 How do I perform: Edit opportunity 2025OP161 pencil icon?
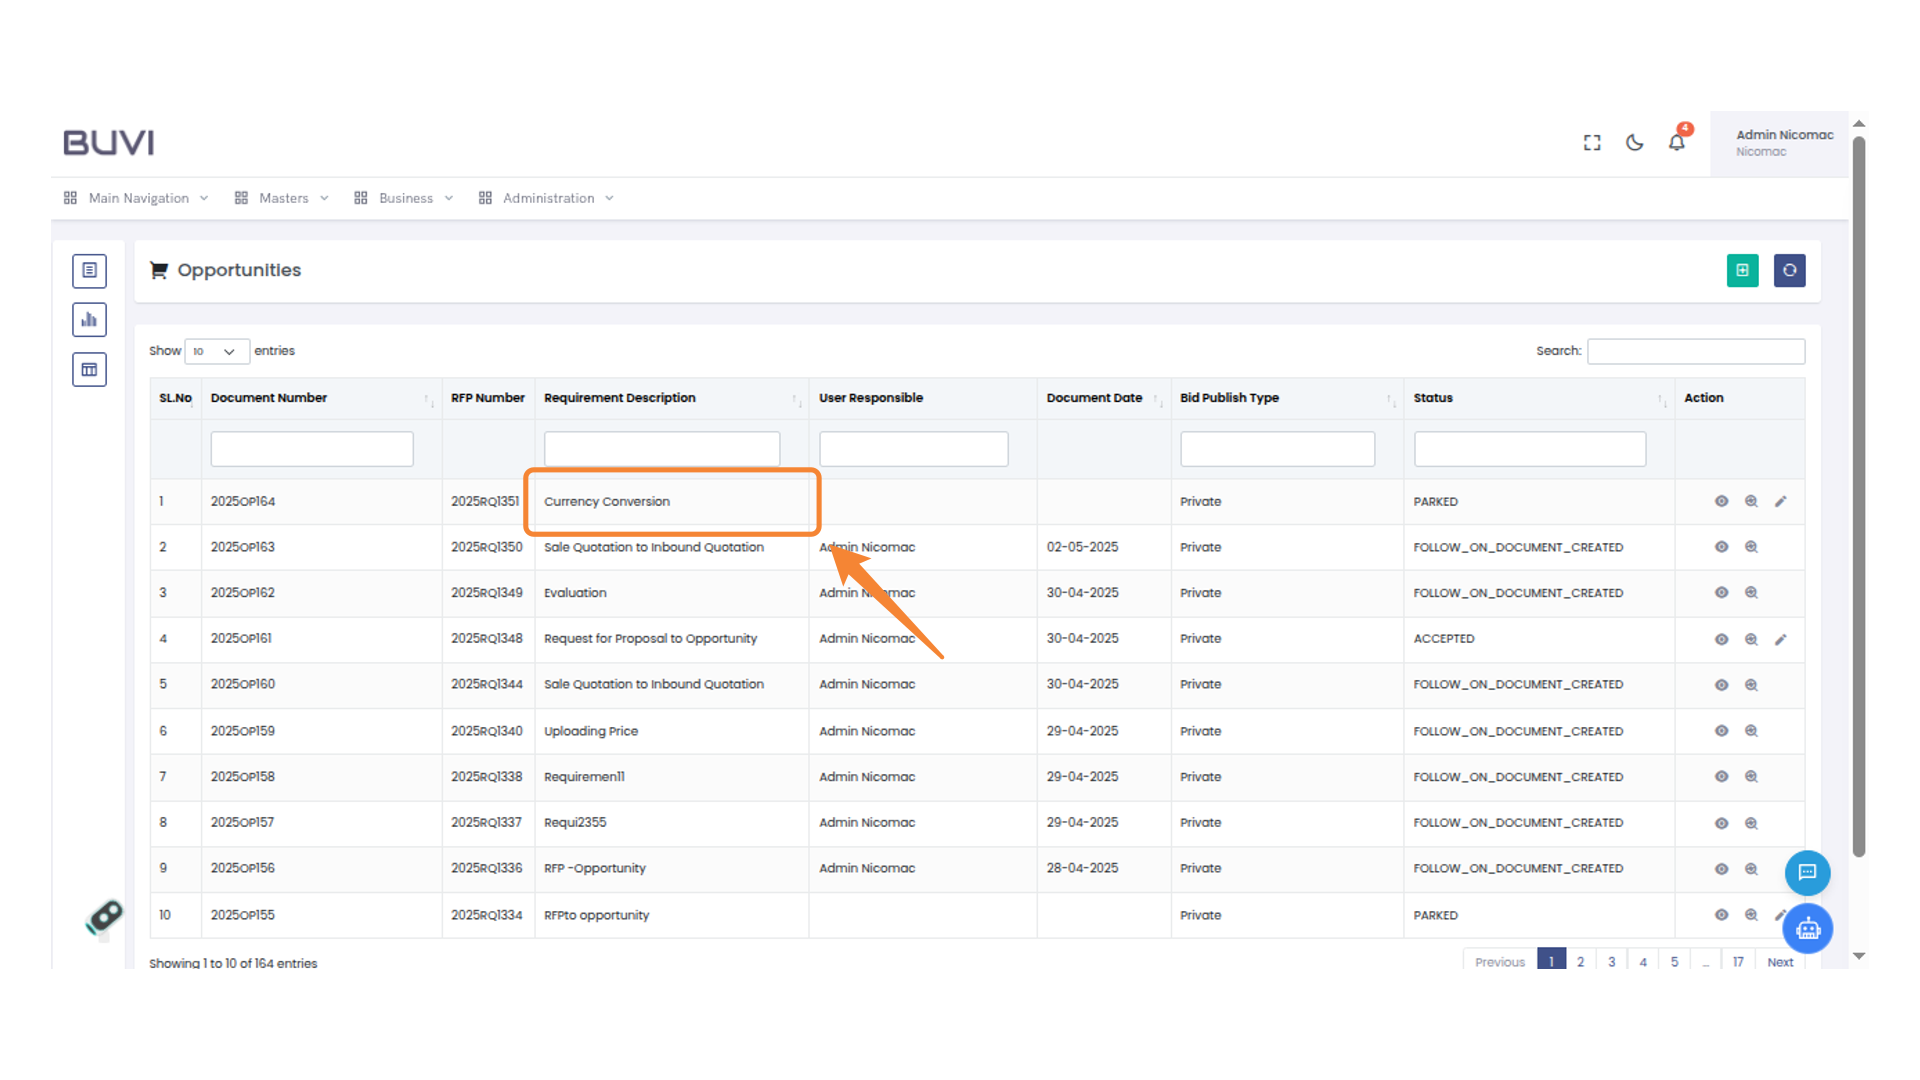coord(1780,639)
